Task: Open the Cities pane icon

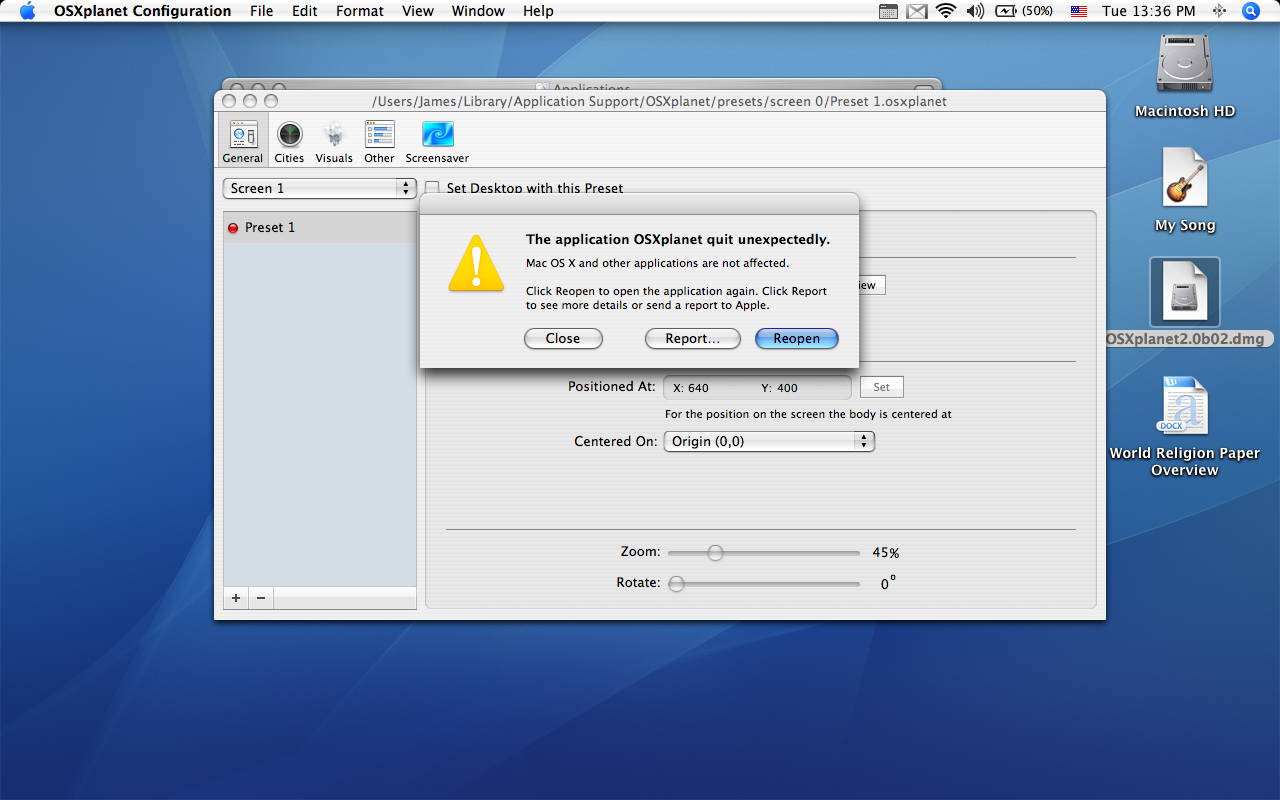Action: point(289,141)
